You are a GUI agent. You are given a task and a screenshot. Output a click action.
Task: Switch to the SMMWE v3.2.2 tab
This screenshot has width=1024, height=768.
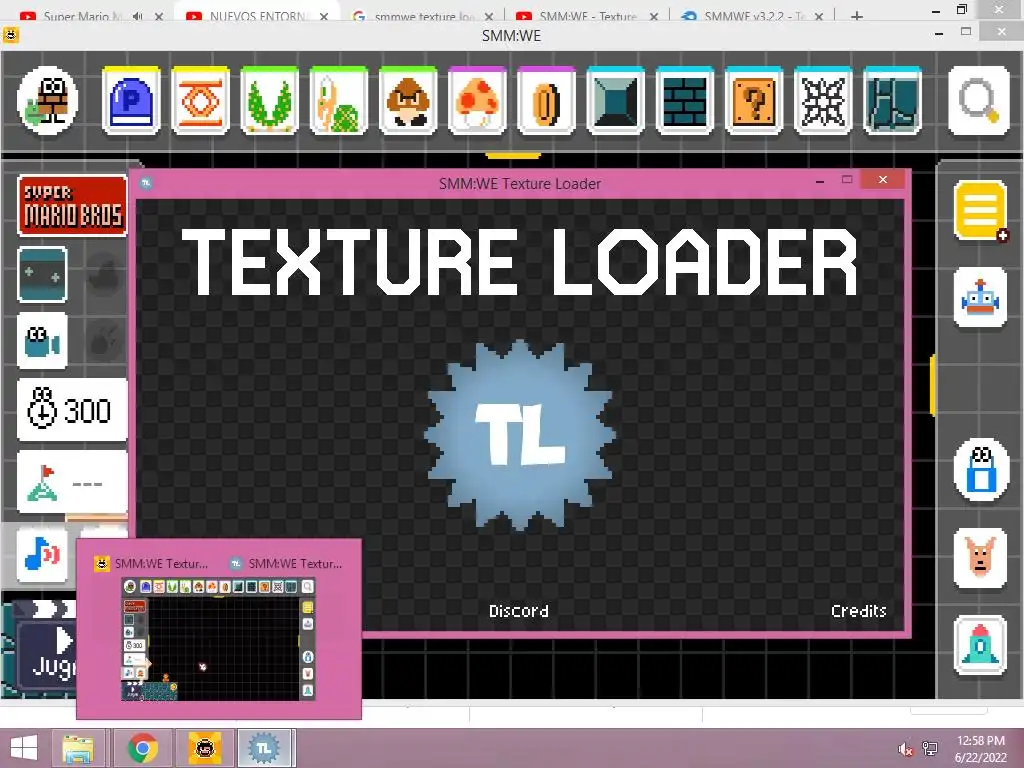754,15
